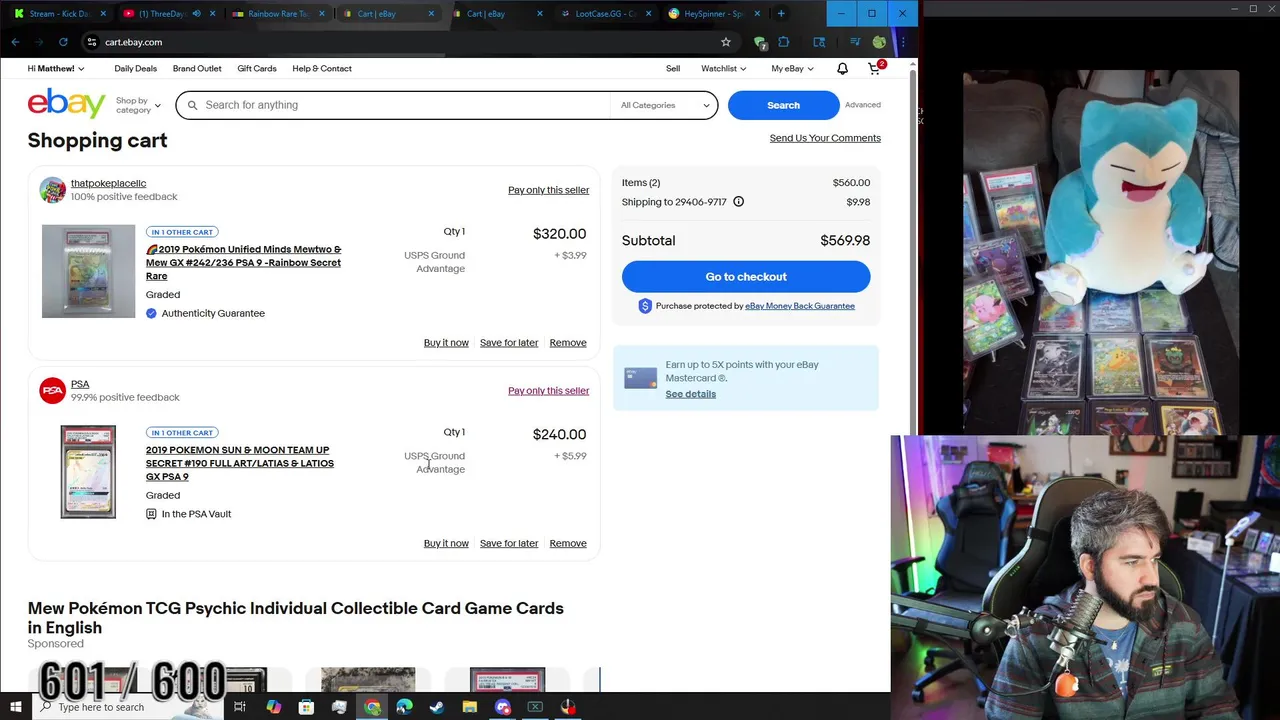Click the Mewtwo & Mew card thumbnail

pos(88,271)
